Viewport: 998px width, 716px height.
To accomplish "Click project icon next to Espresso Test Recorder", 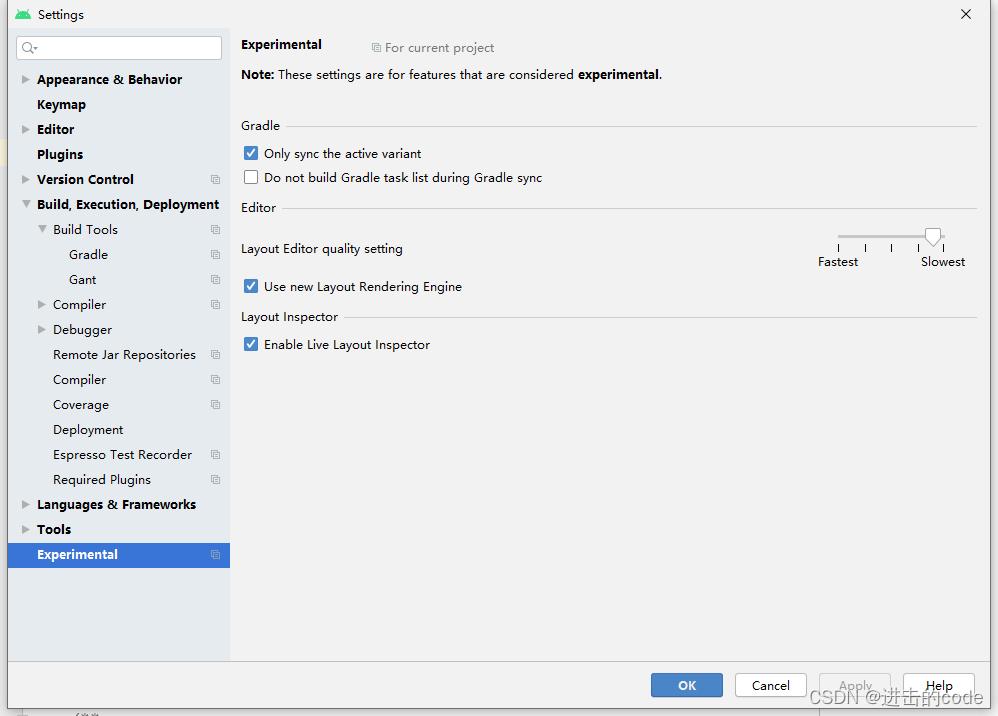I will click(x=216, y=454).
